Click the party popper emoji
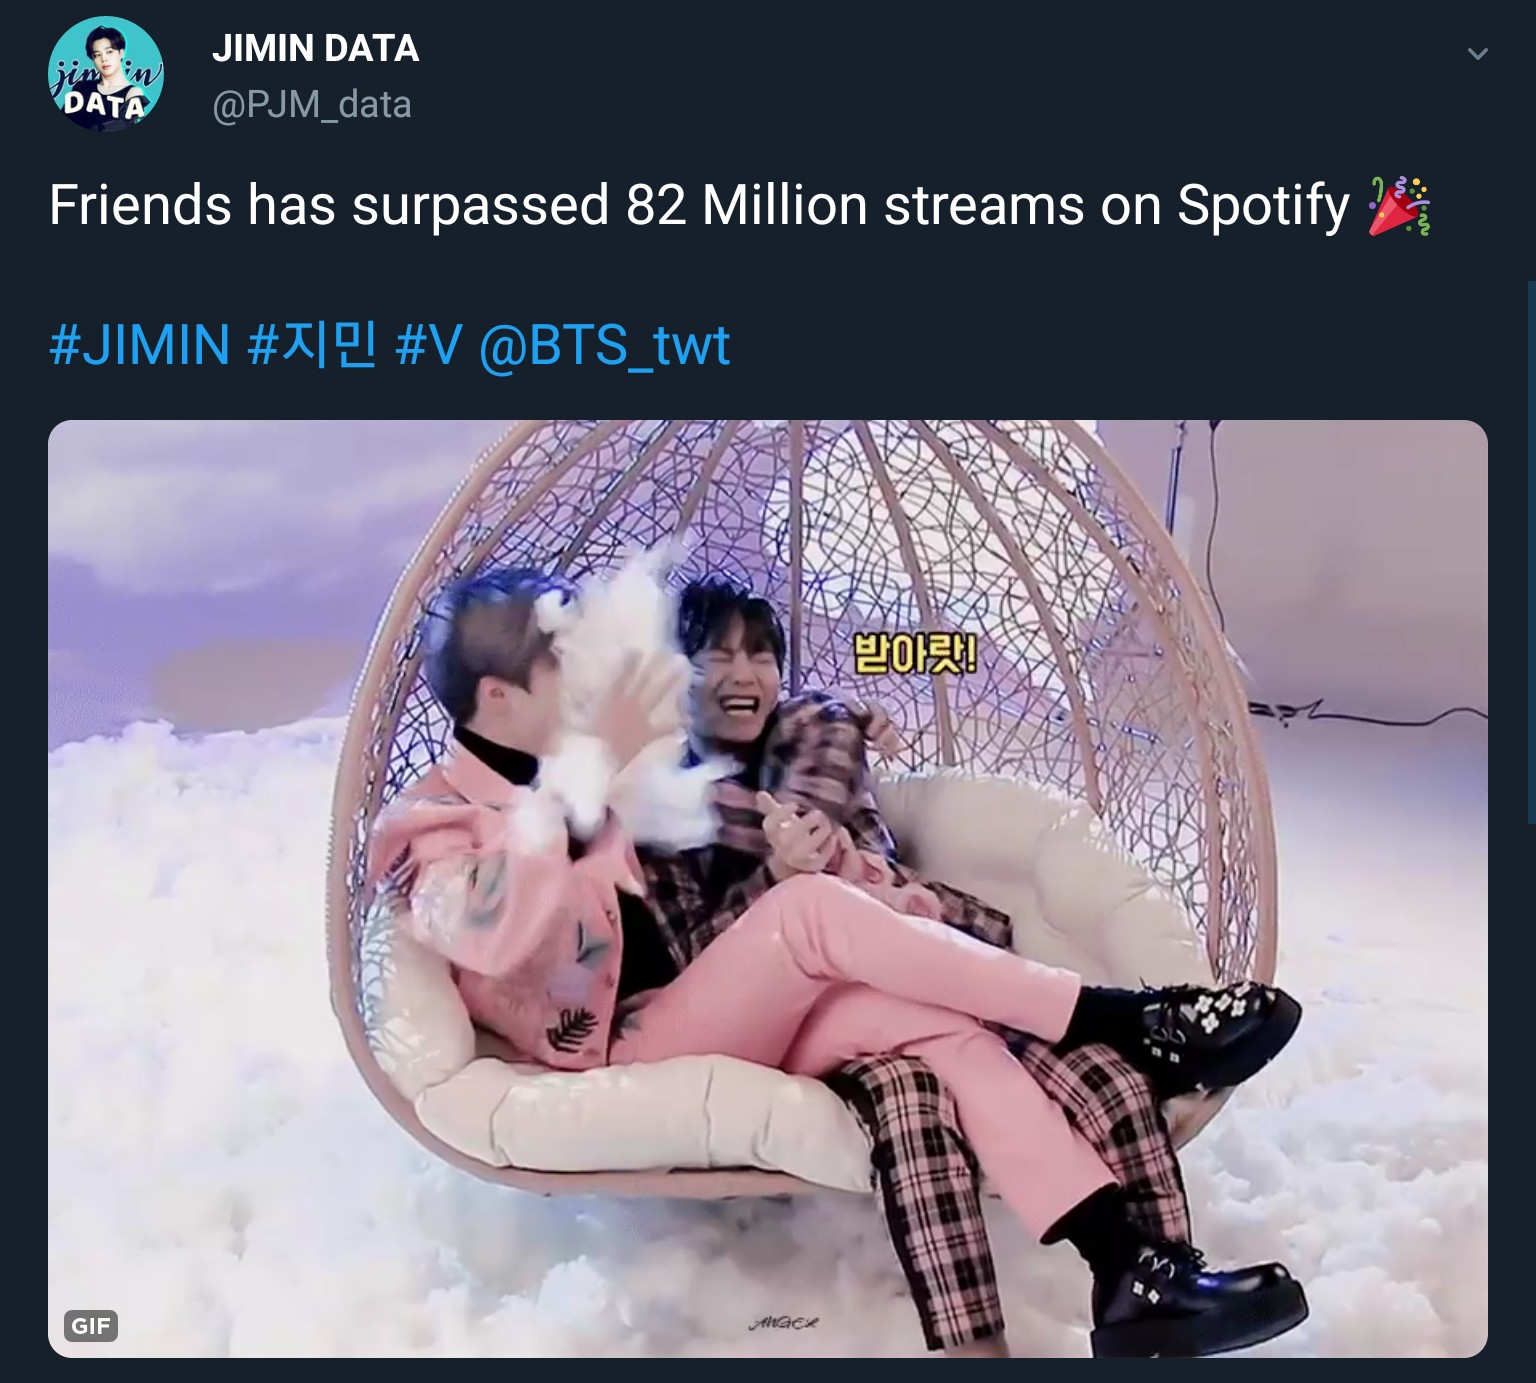The height and width of the screenshot is (1383, 1536). tap(1399, 206)
